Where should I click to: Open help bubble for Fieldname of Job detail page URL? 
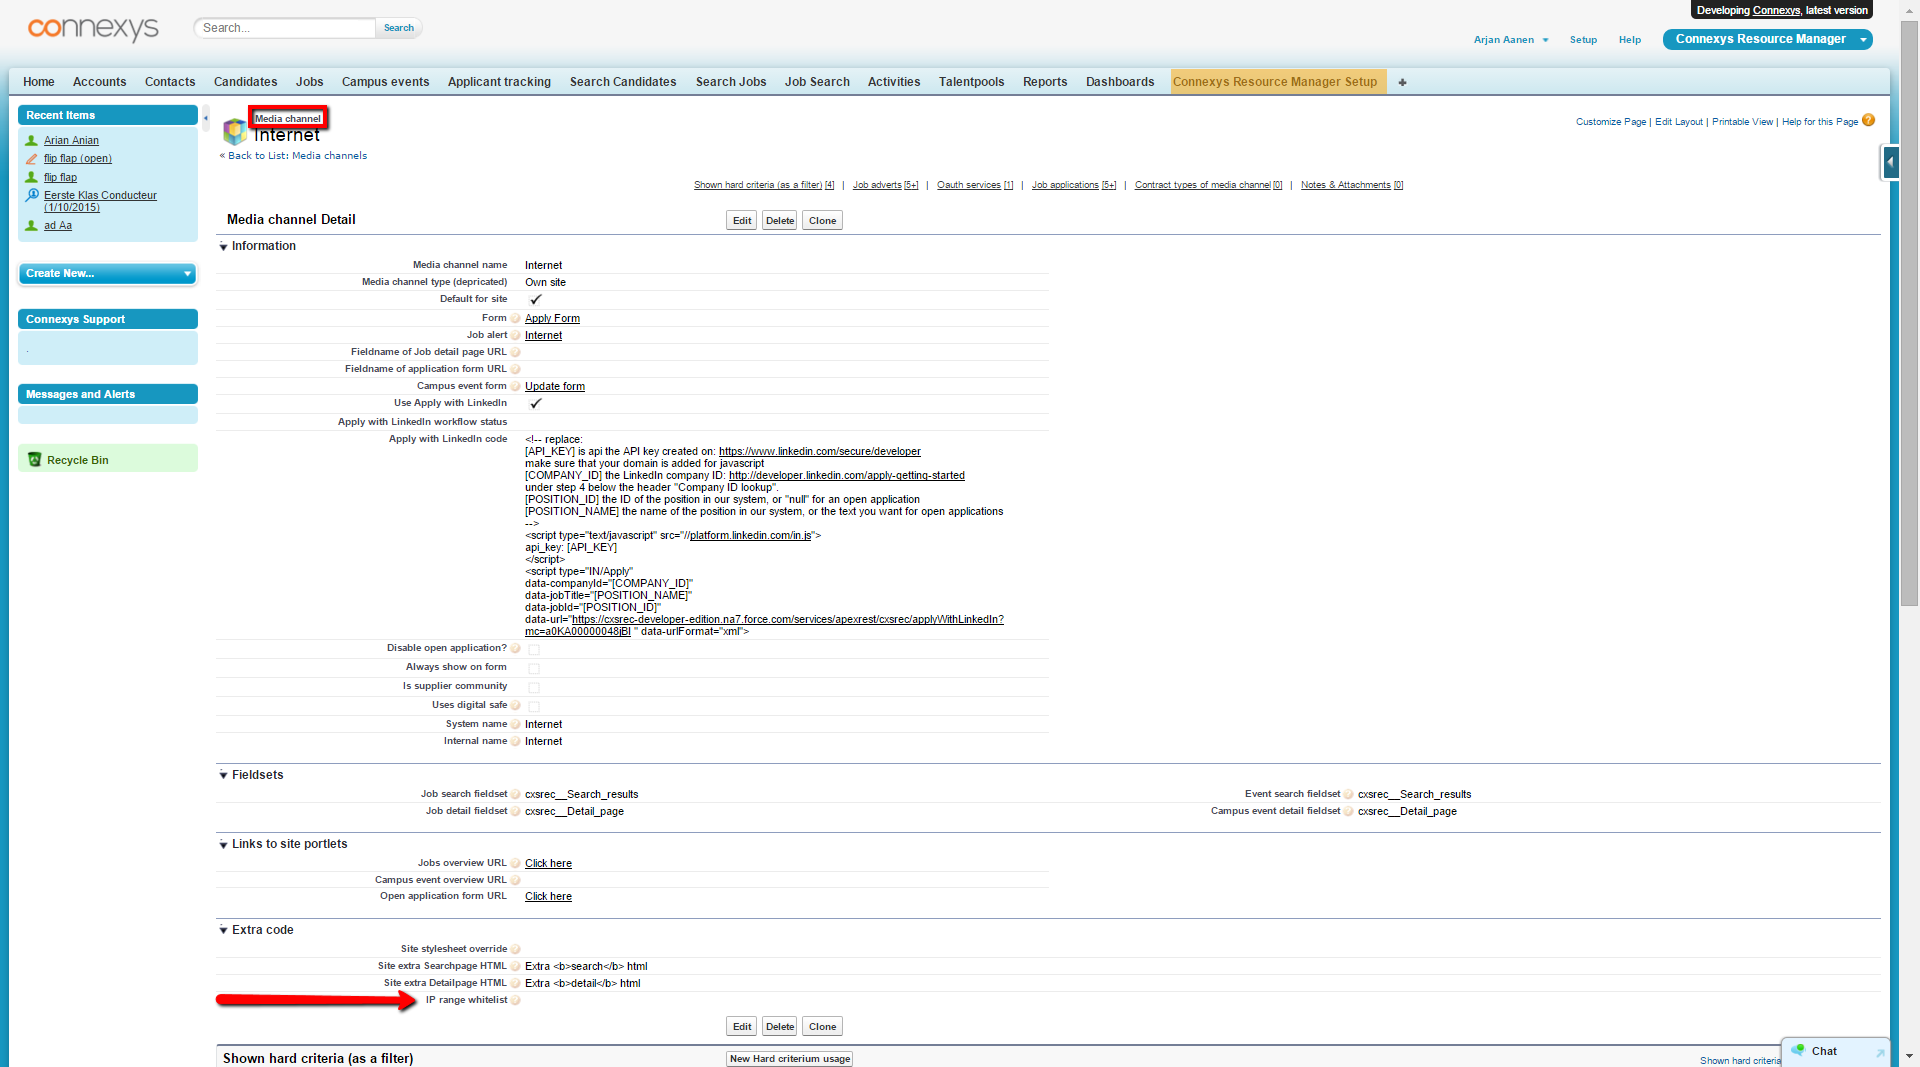[516, 353]
